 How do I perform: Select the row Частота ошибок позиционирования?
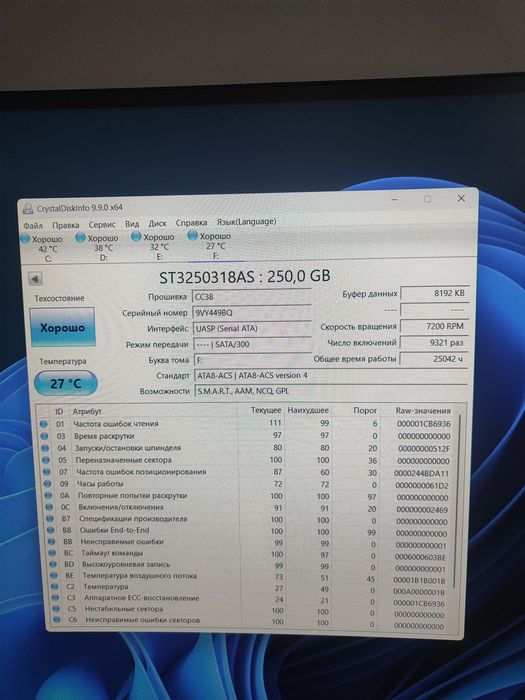click(247, 472)
